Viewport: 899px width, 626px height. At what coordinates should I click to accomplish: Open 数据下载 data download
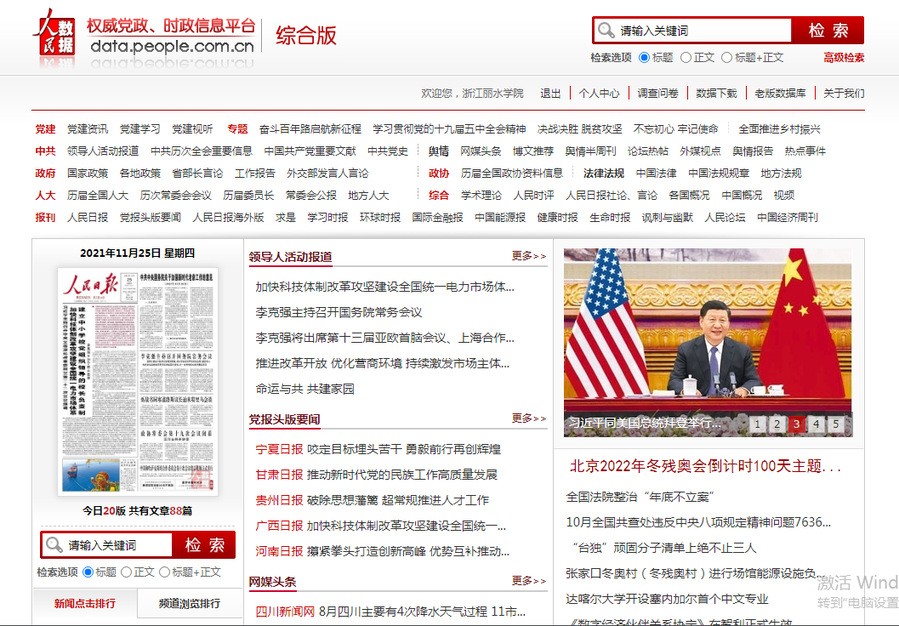click(717, 93)
